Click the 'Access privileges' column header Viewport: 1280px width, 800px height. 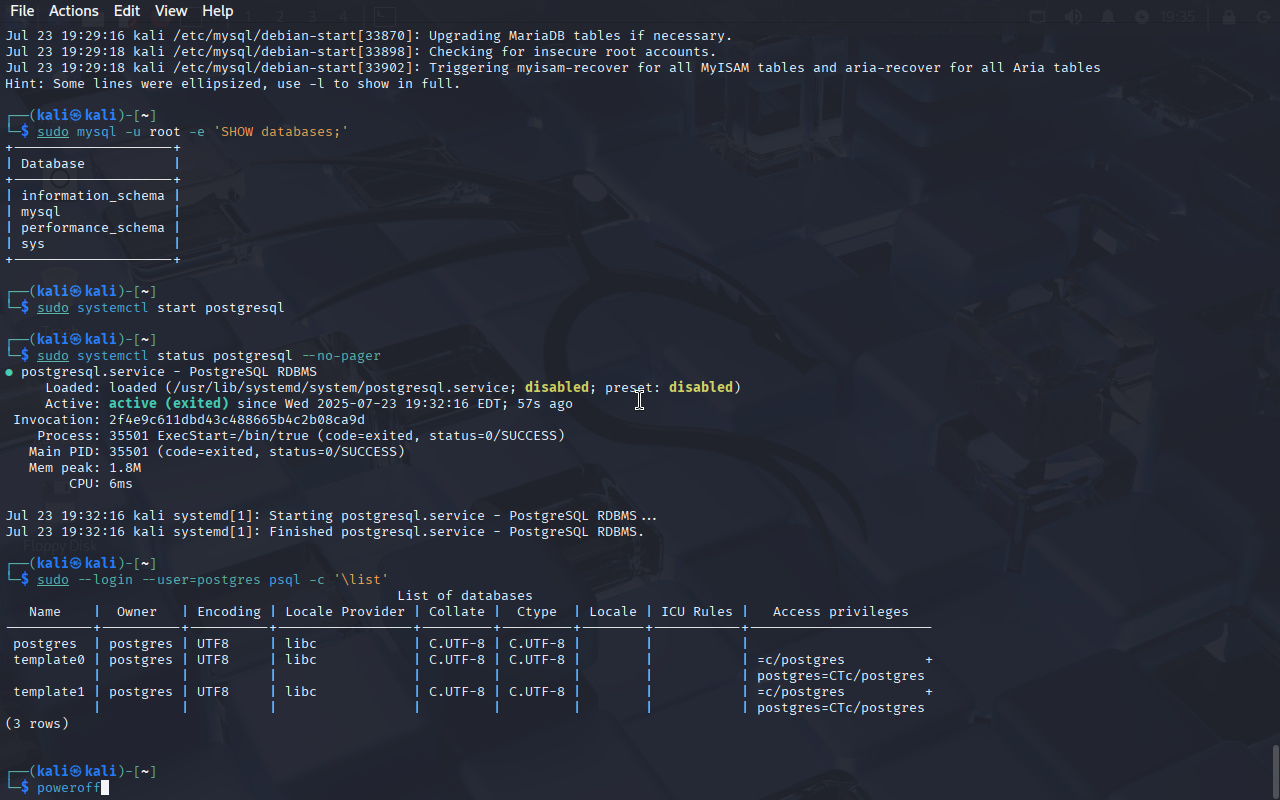pos(841,612)
